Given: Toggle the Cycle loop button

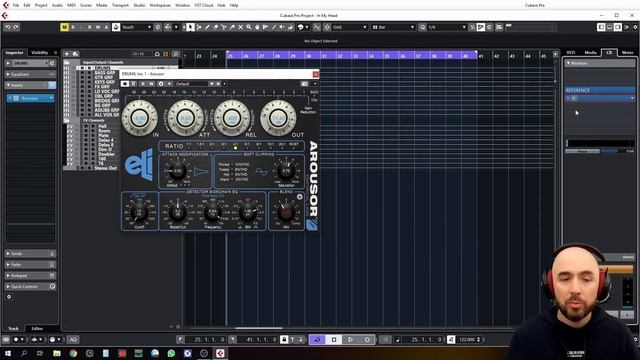Looking at the screenshot, I should click(317, 340).
